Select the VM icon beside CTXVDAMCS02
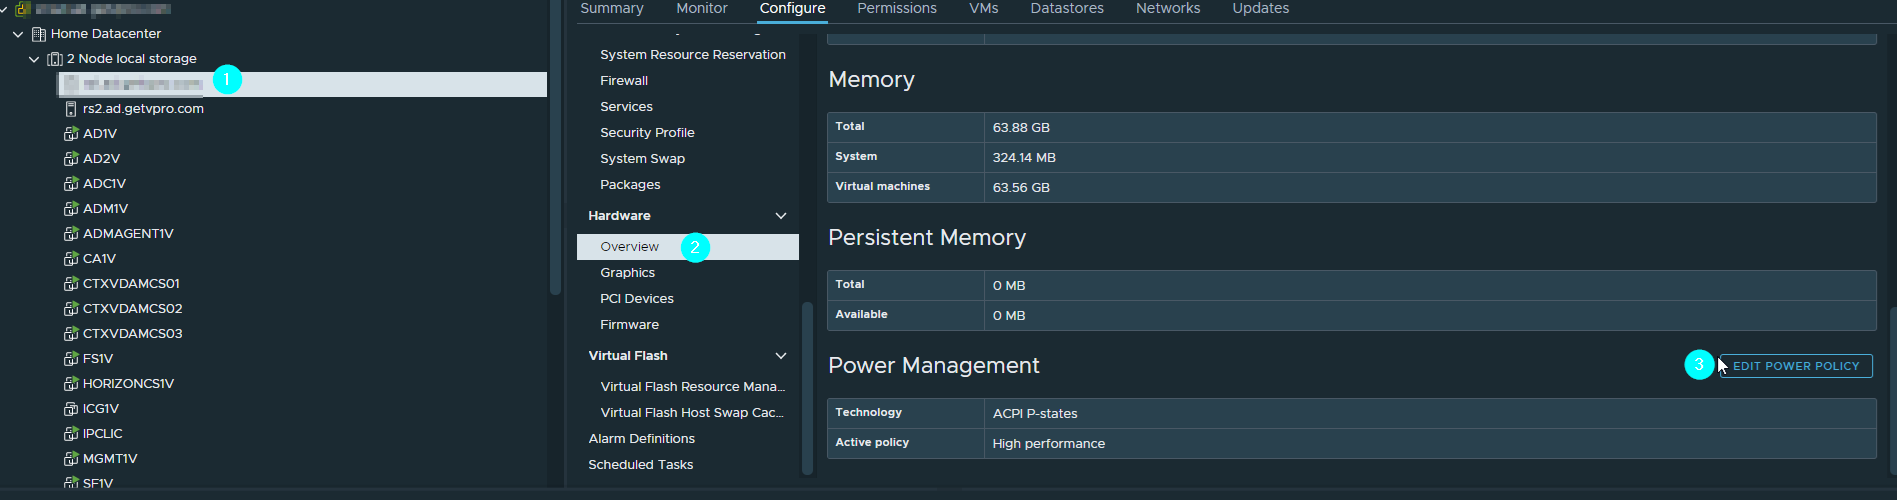The image size is (1897, 500). point(71,308)
